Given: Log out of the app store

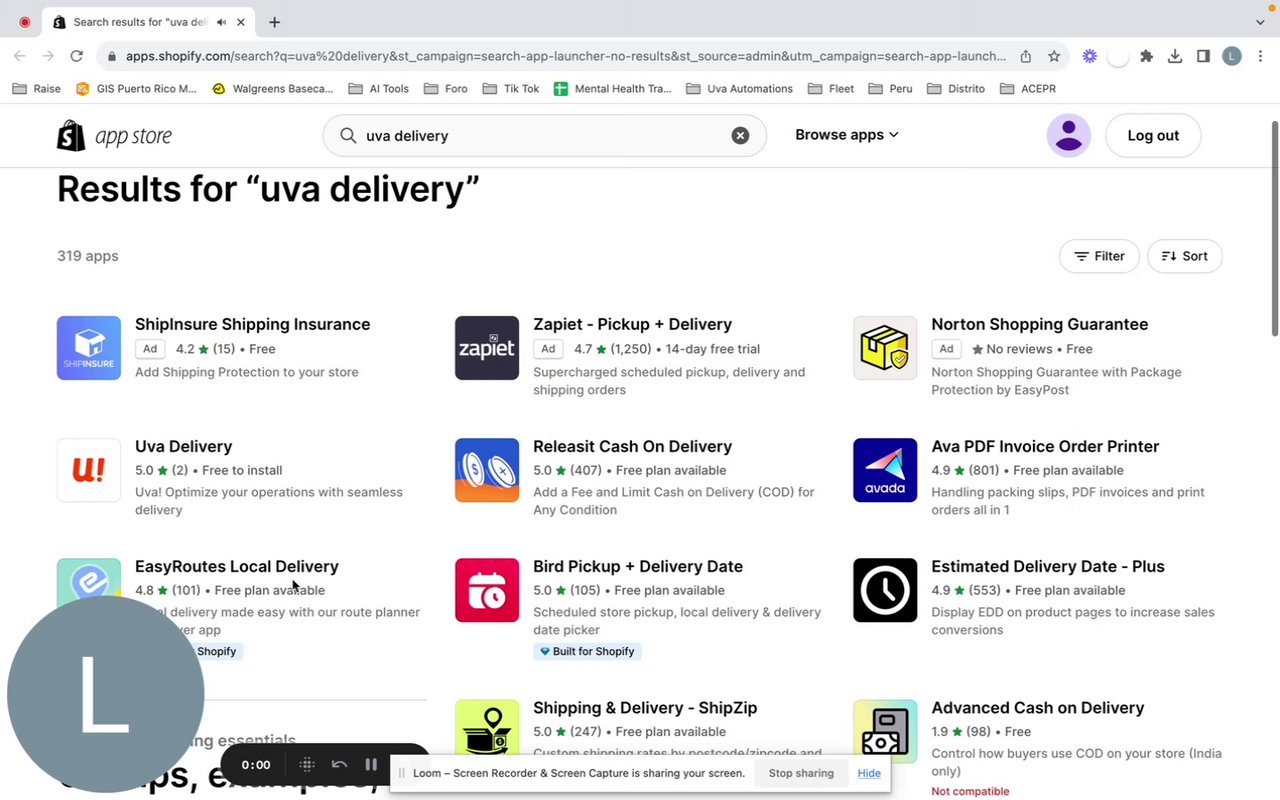Looking at the screenshot, I should pos(1153,135).
